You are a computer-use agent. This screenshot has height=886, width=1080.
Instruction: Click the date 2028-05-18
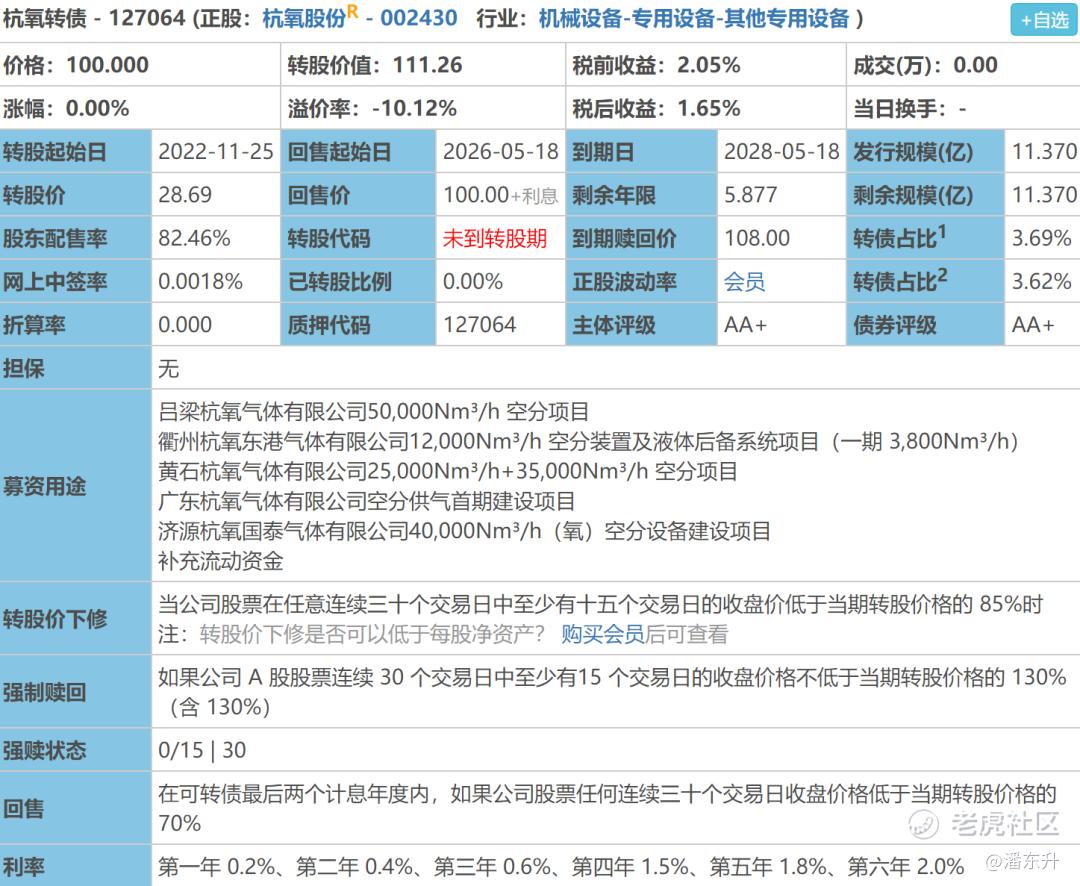(x=781, y=152)
